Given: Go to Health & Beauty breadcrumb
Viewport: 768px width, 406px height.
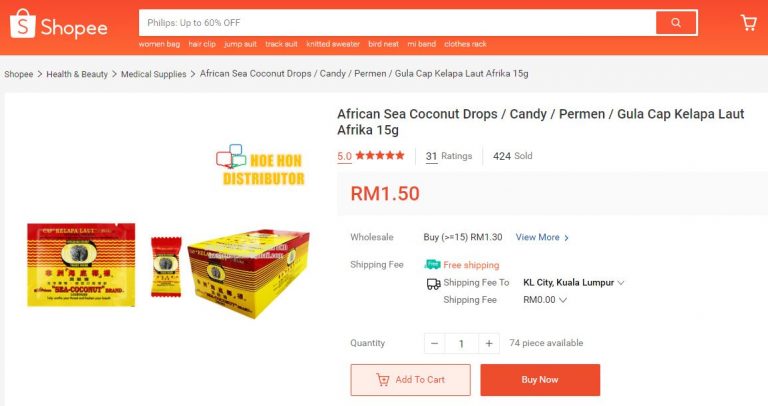Looking at the screenshot, I should (77, 74).
